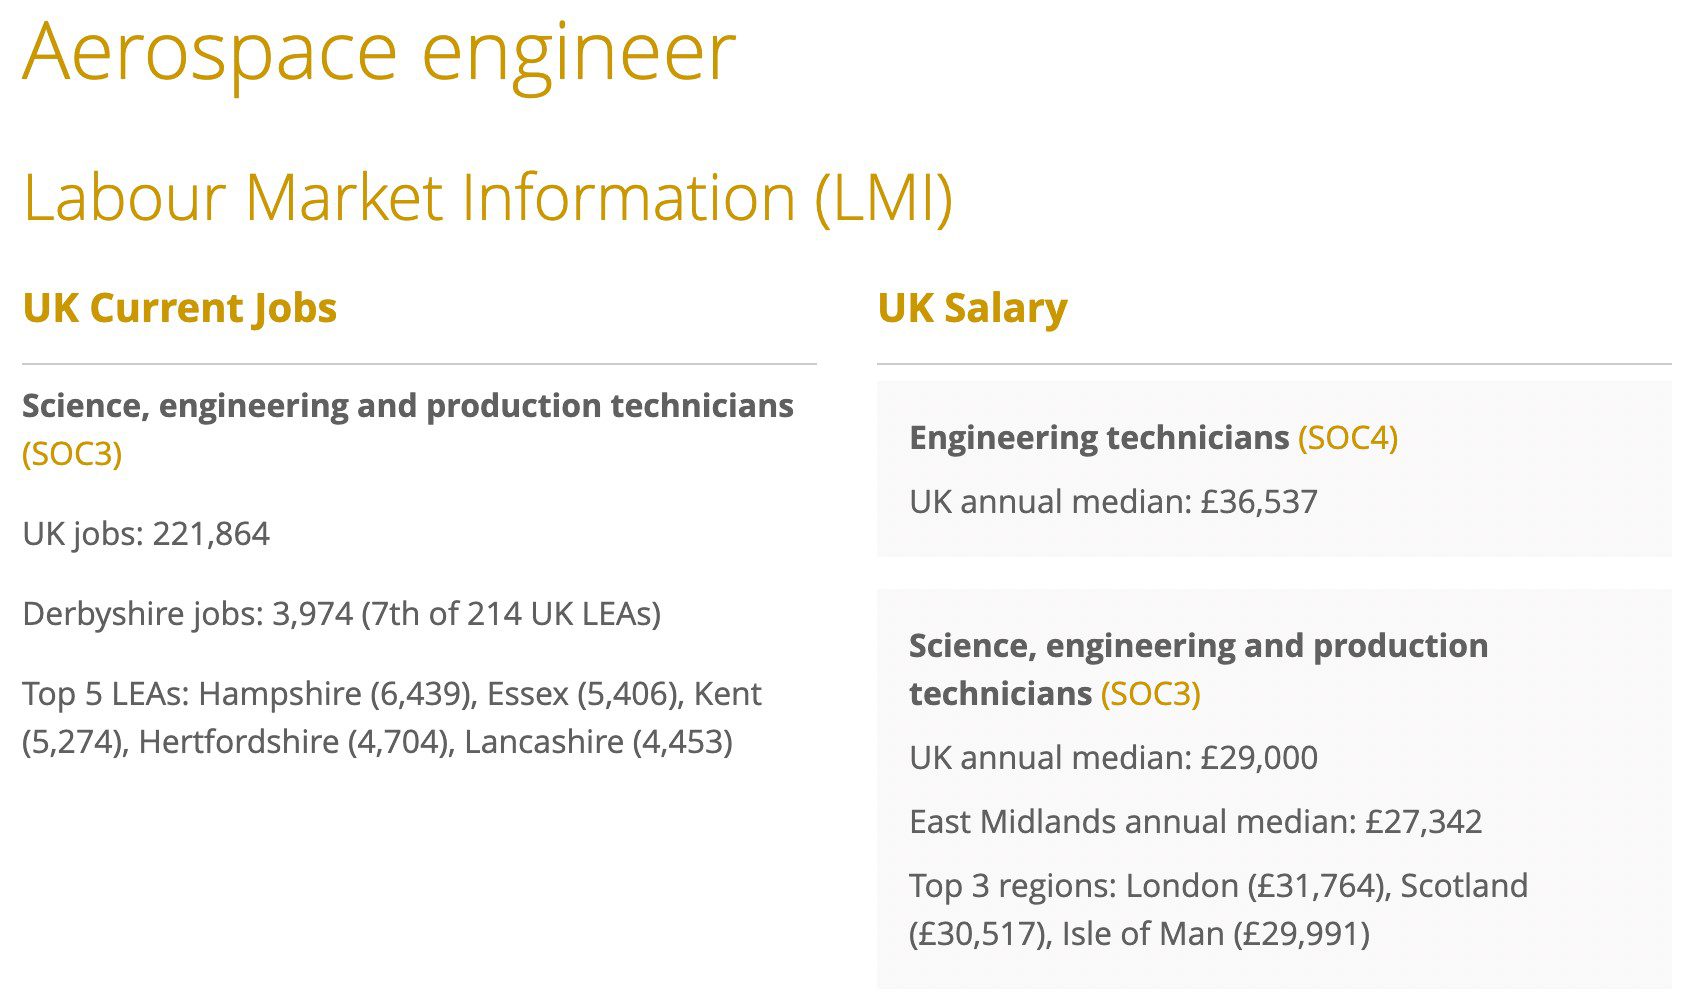Click Science, engineering and production technicians salary title
Image resolution: width=1690 pixels, height=1002 pixels.
point(1198,670)
